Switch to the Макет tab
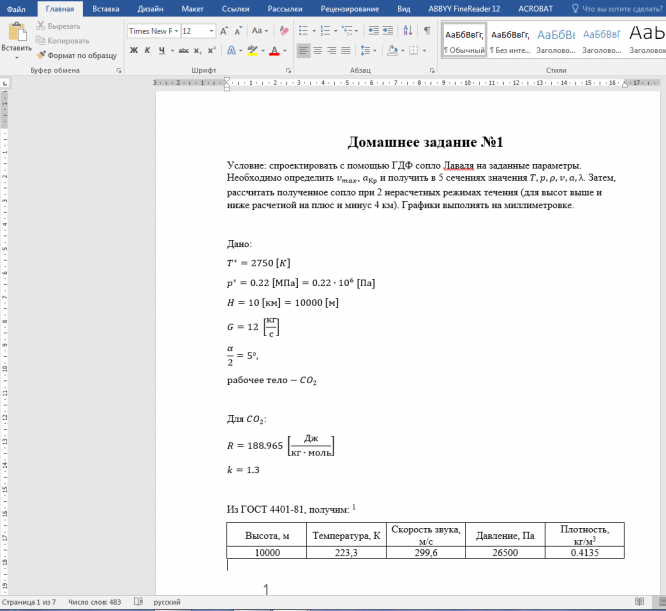Viewport: 666px width, 611px height. tap(192, 8)
